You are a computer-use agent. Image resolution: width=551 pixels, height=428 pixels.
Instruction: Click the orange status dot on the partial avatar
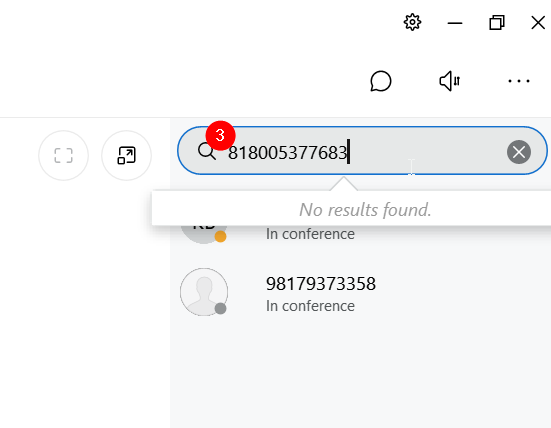220,236
